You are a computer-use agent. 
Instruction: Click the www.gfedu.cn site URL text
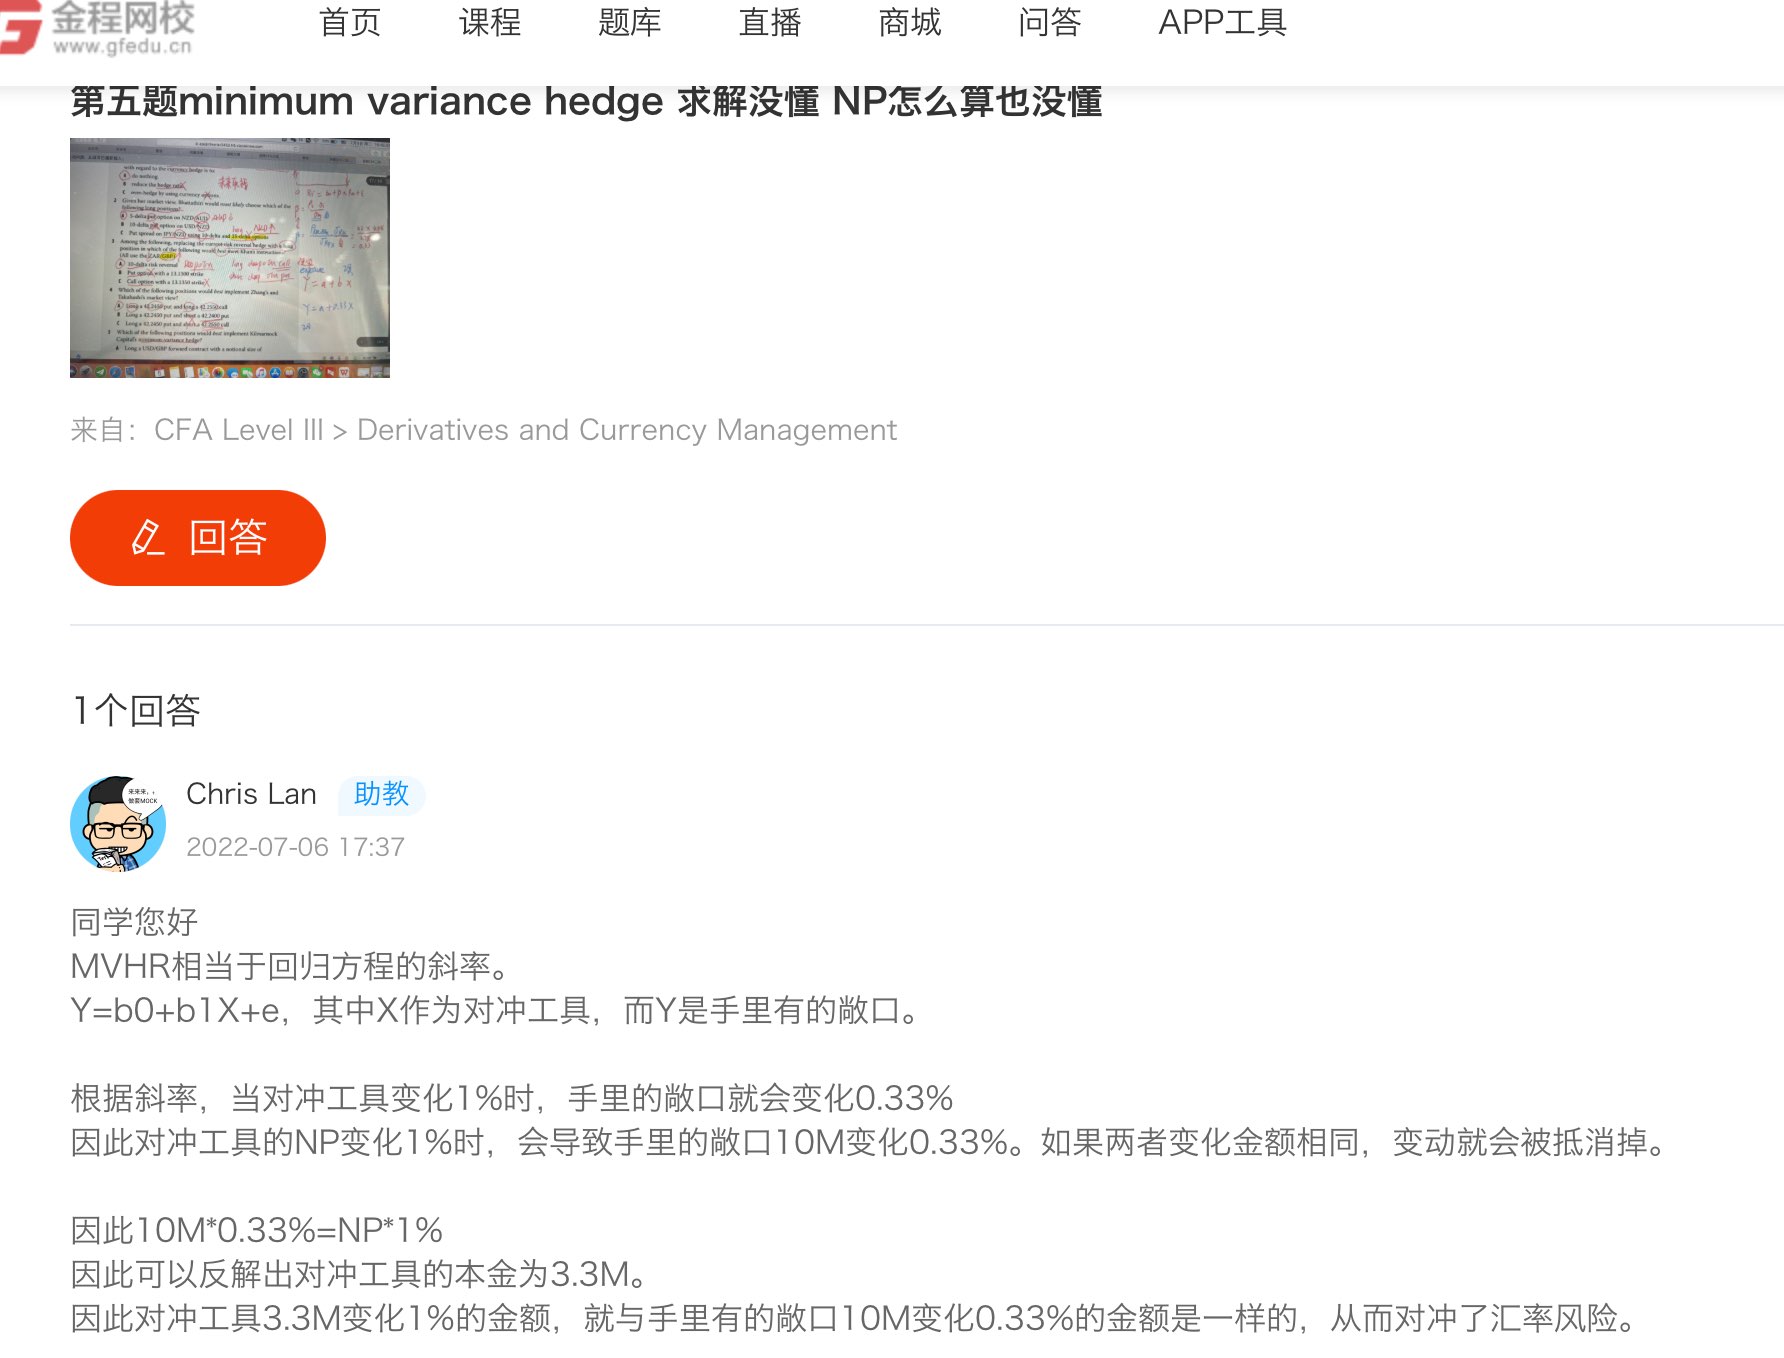tap(122, 46)
